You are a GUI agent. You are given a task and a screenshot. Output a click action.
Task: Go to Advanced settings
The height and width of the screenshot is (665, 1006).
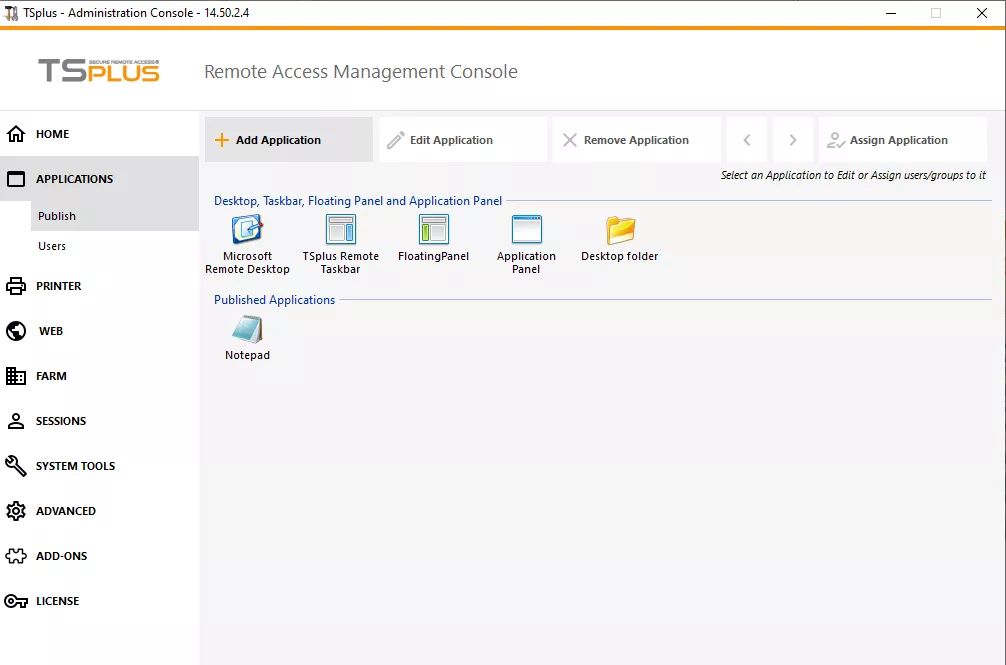coord(65,511)
